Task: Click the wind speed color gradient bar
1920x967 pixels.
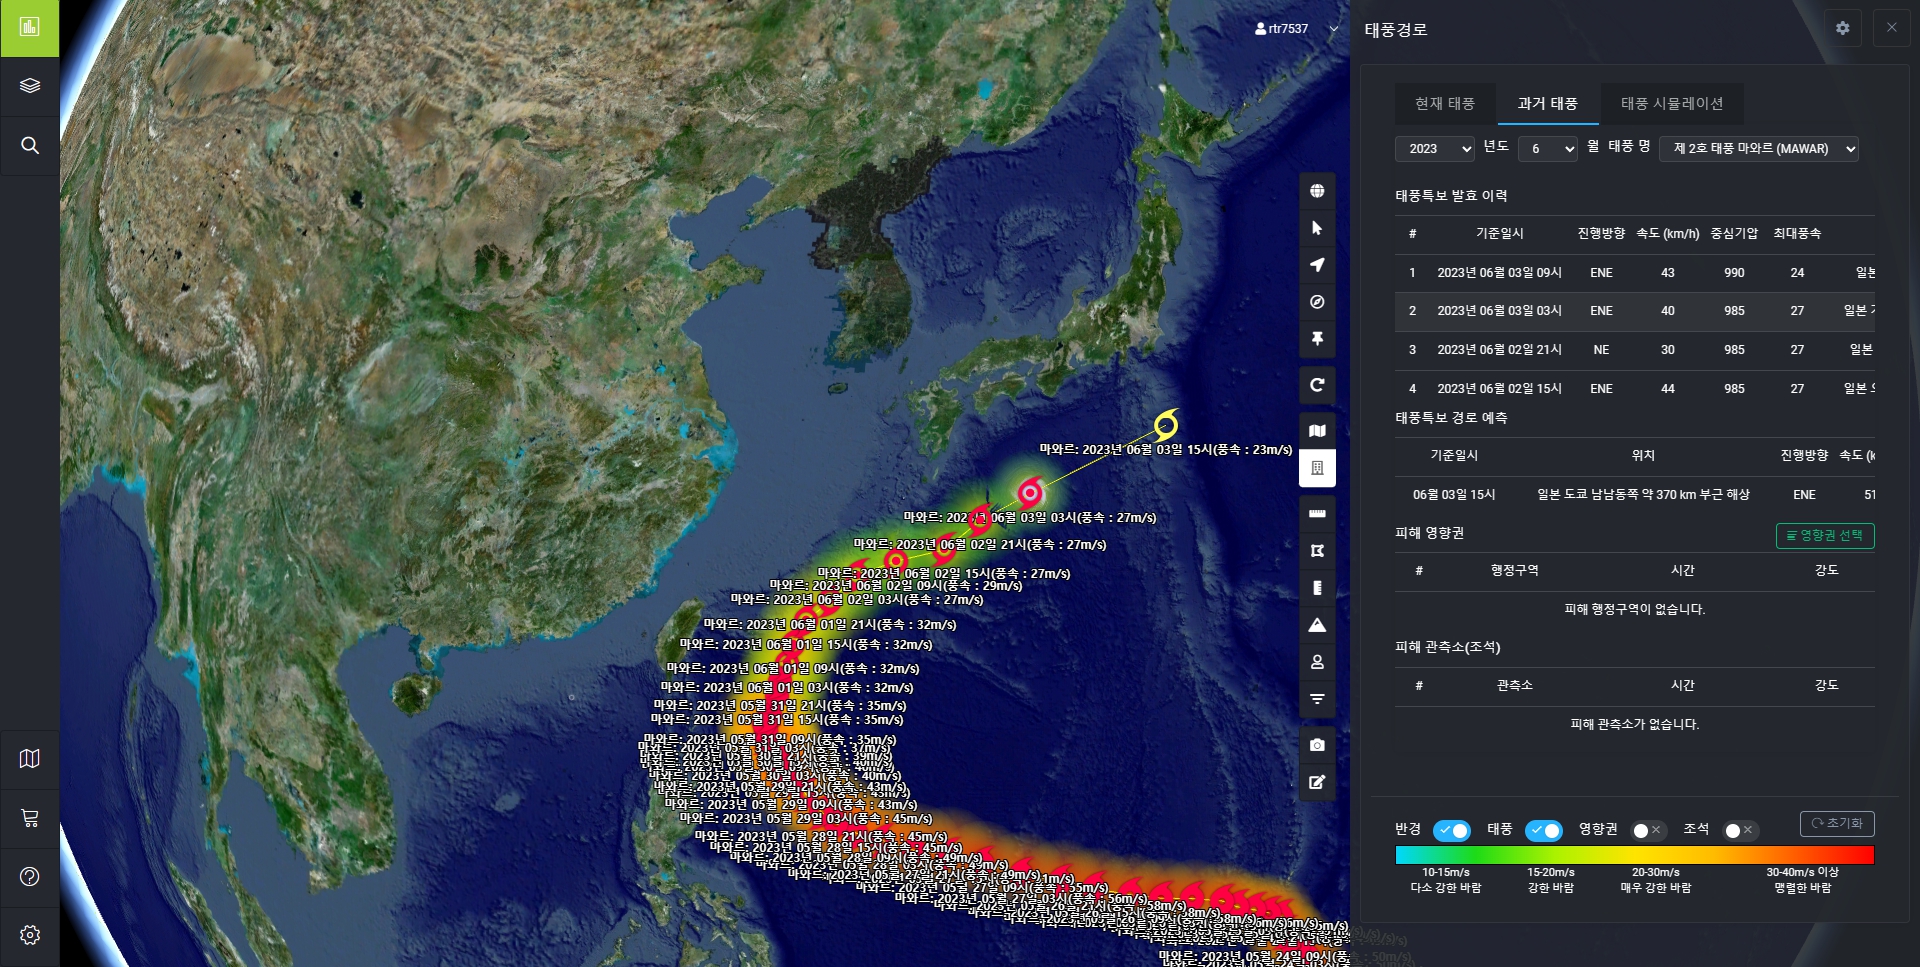Action: [x=1634, y=855]
